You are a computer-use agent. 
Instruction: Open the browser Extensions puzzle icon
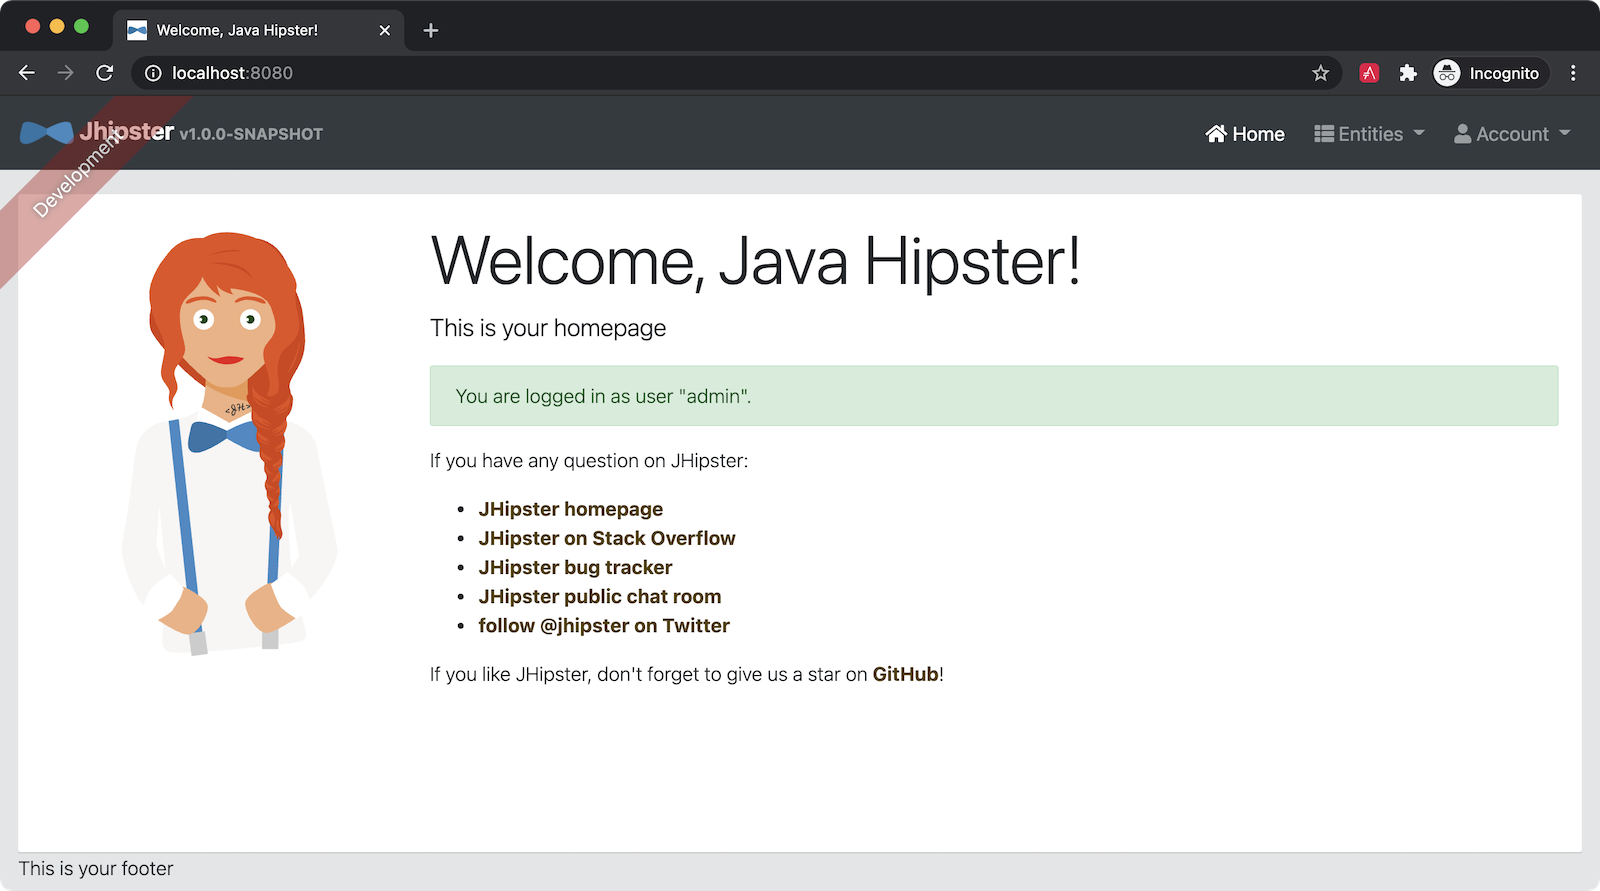[1408, 73]
